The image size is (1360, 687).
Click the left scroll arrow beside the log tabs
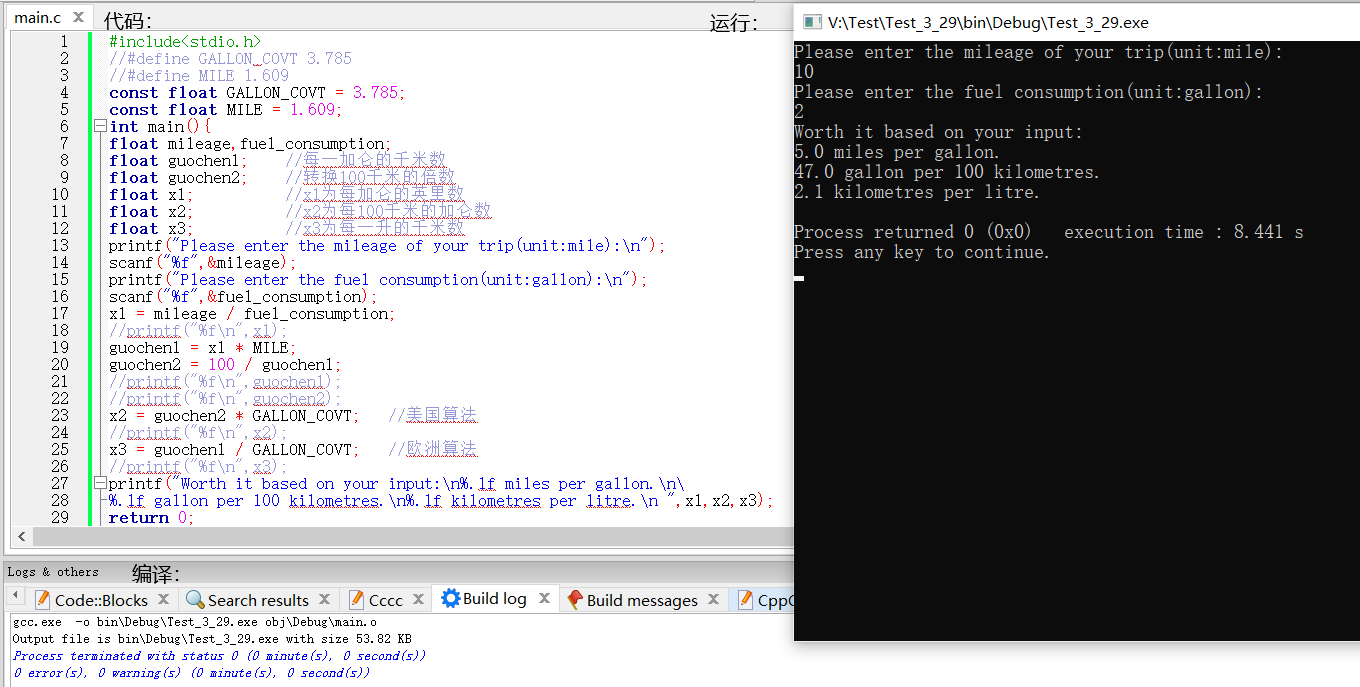click(15, 599)
